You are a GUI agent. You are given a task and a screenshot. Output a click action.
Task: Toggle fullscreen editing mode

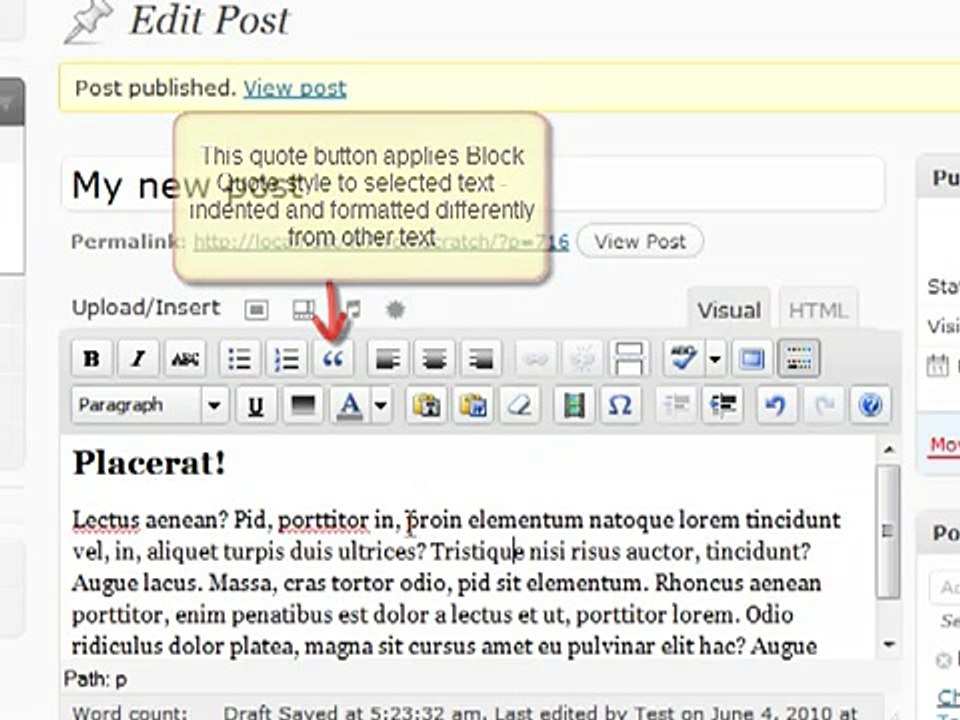pyautogui.click(x=752, y=358)
